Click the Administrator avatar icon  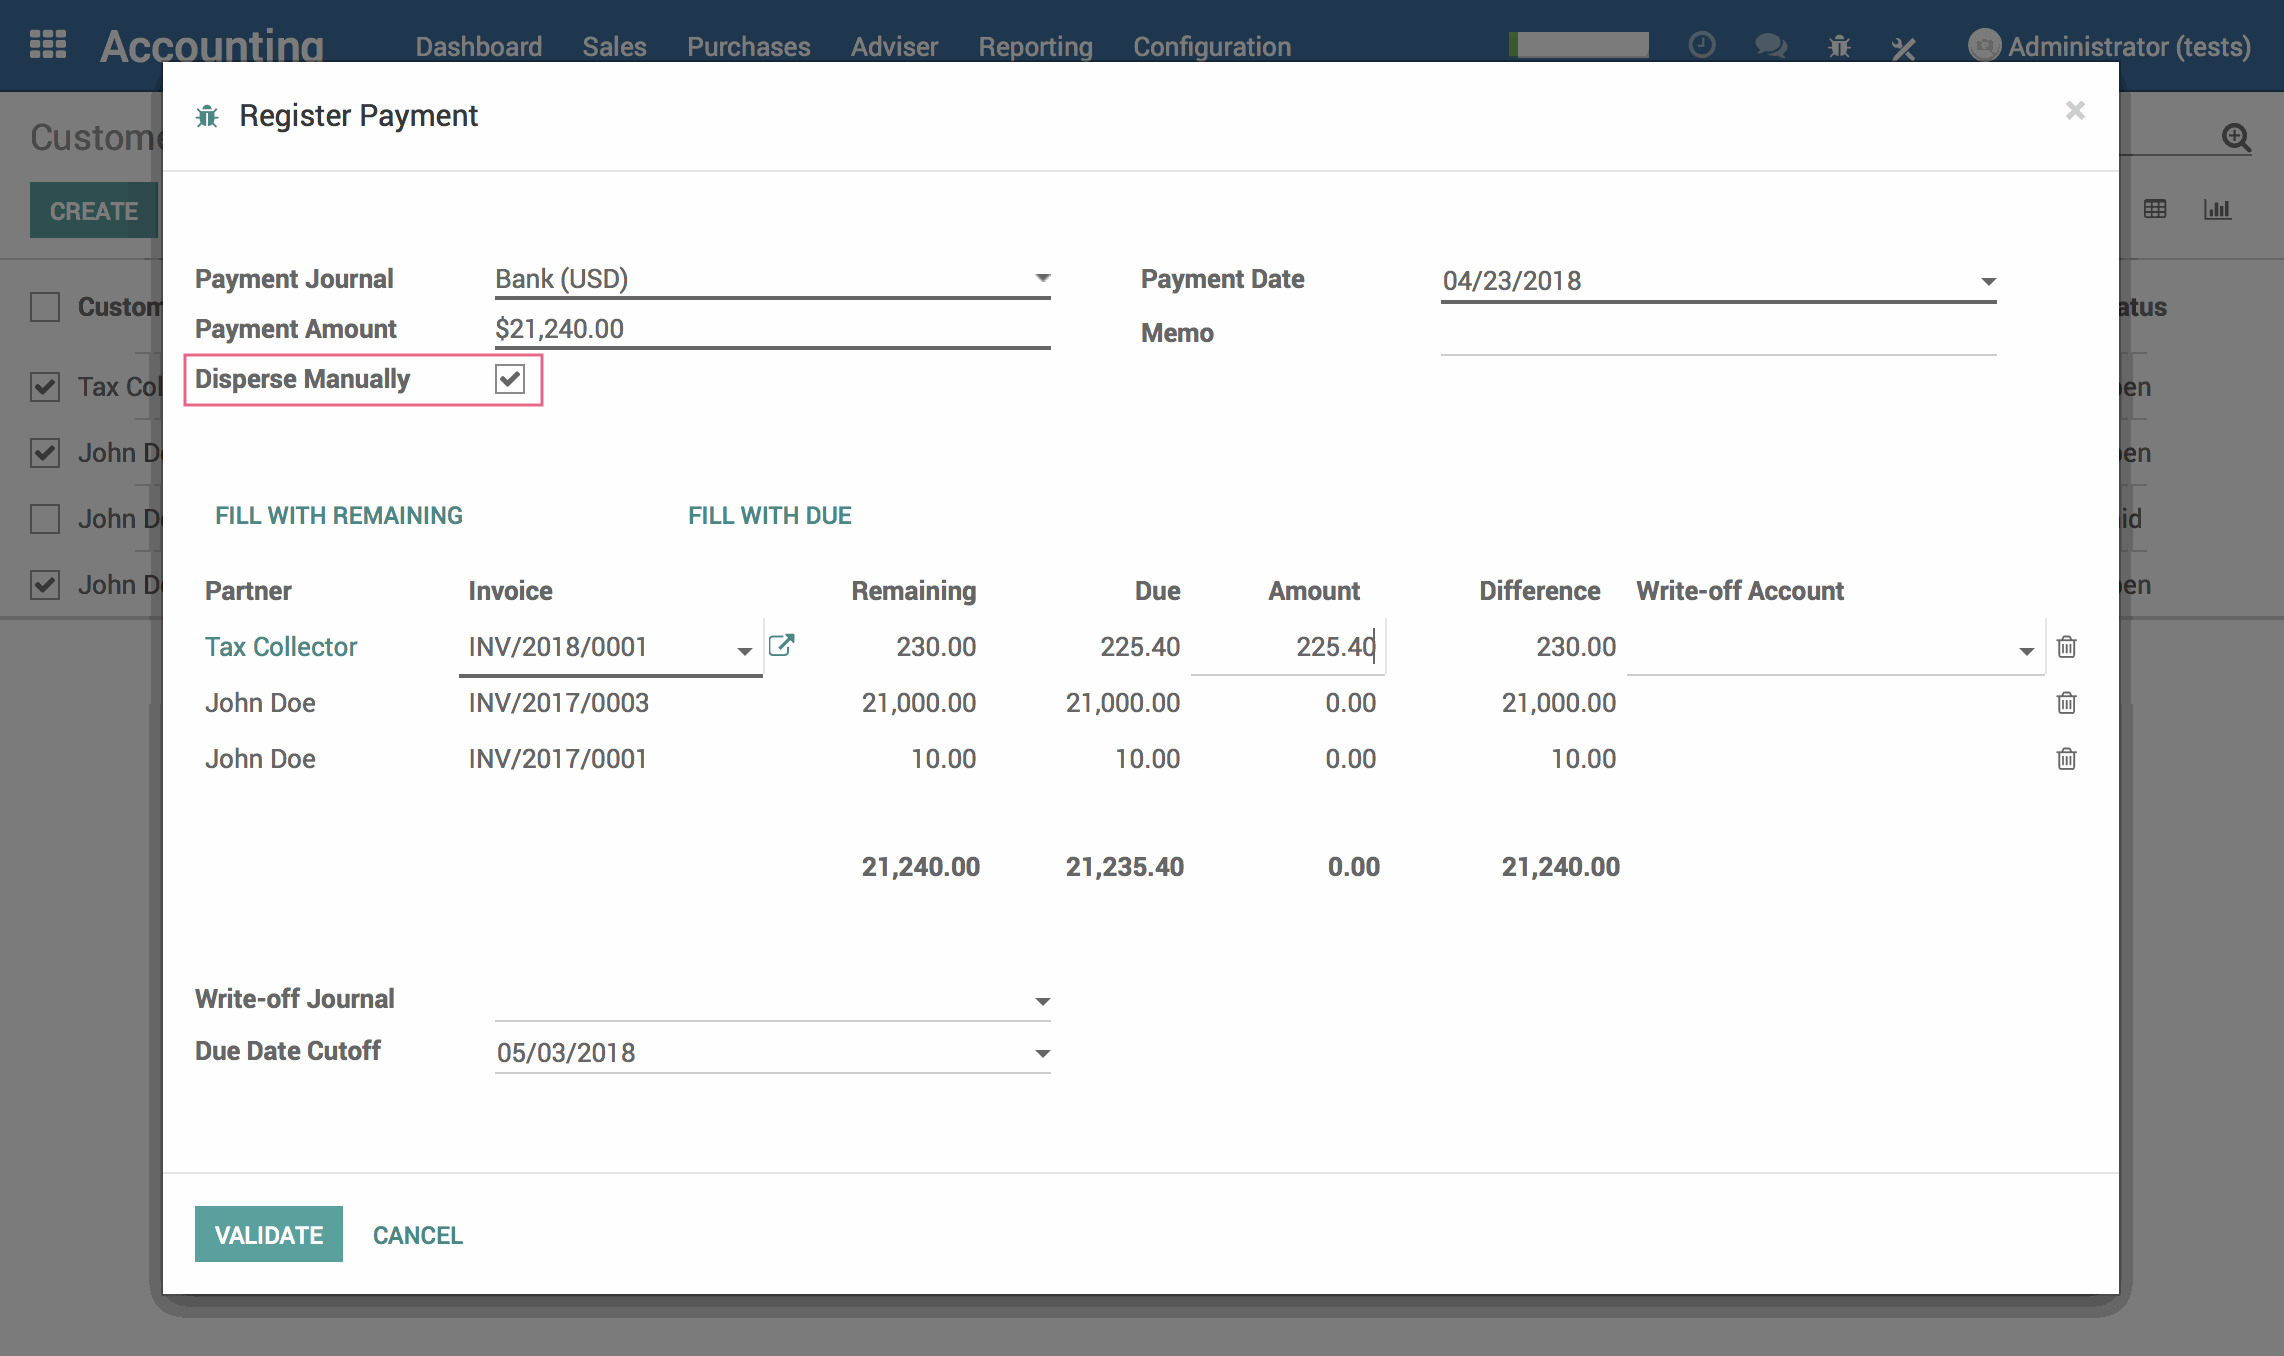[x=1984, y=45]
